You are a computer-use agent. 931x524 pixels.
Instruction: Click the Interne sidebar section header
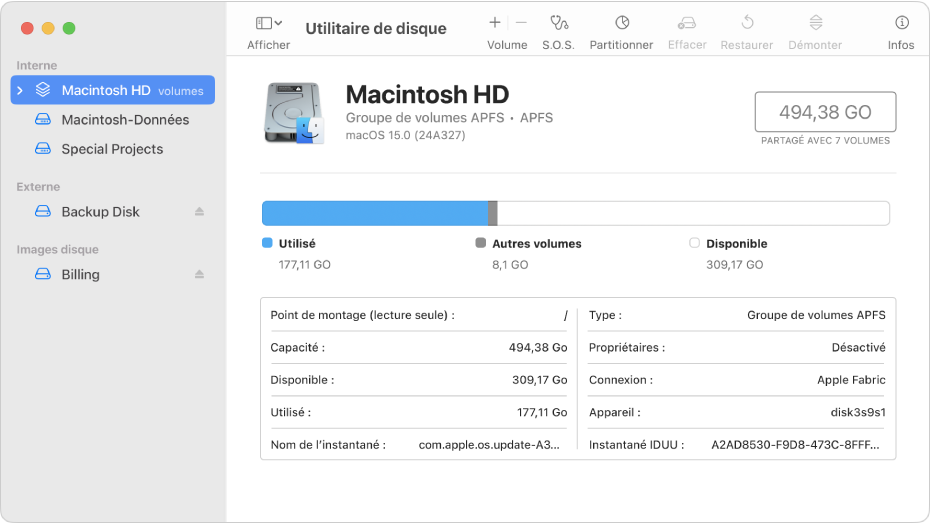[37, 65]
